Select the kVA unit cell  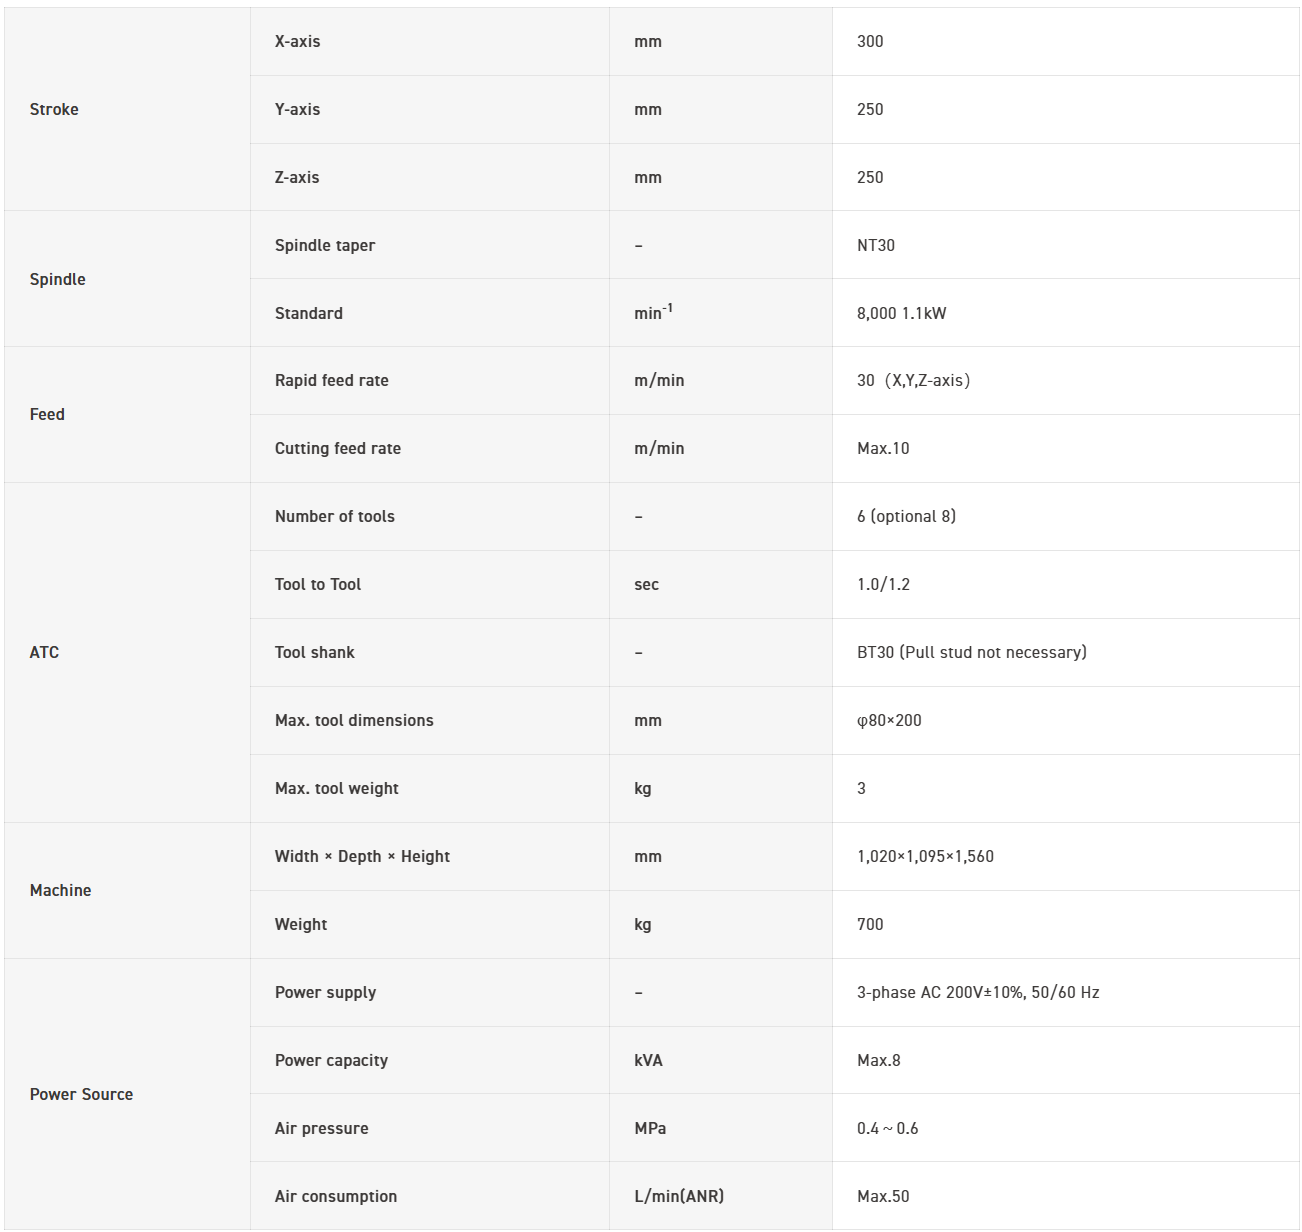[648, 1060]
